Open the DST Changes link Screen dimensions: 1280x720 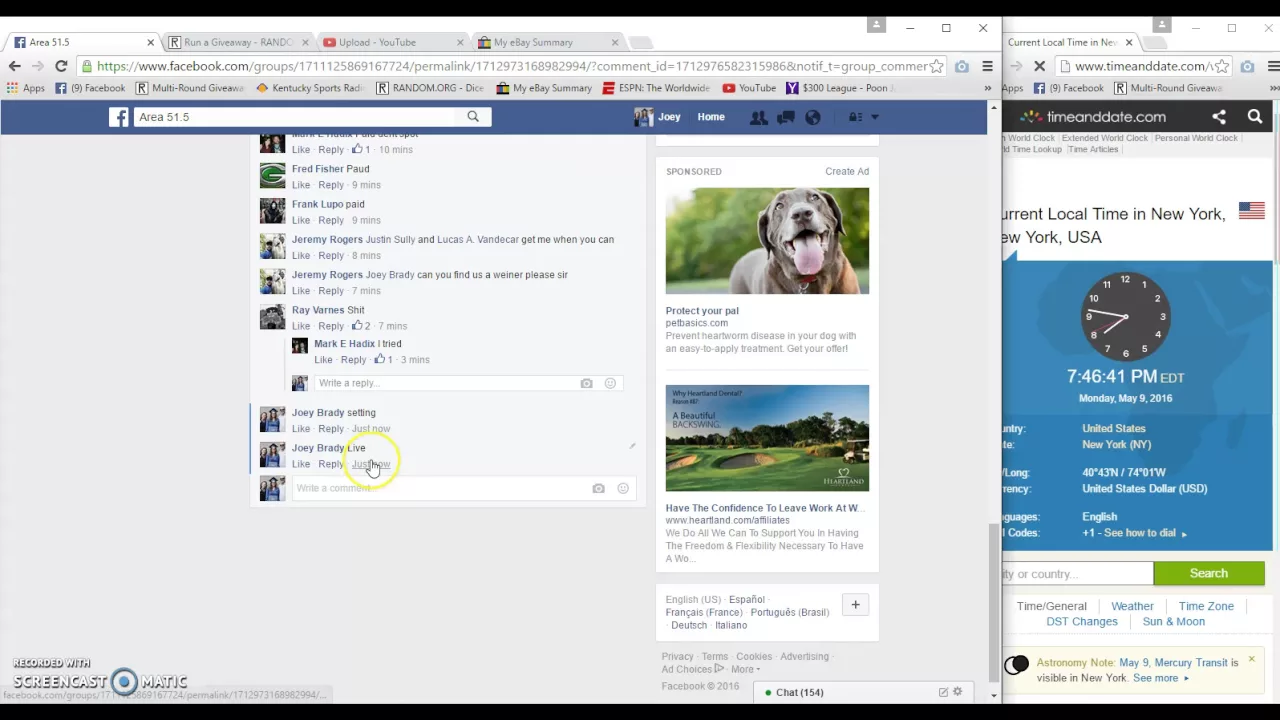coord(1082,622)
